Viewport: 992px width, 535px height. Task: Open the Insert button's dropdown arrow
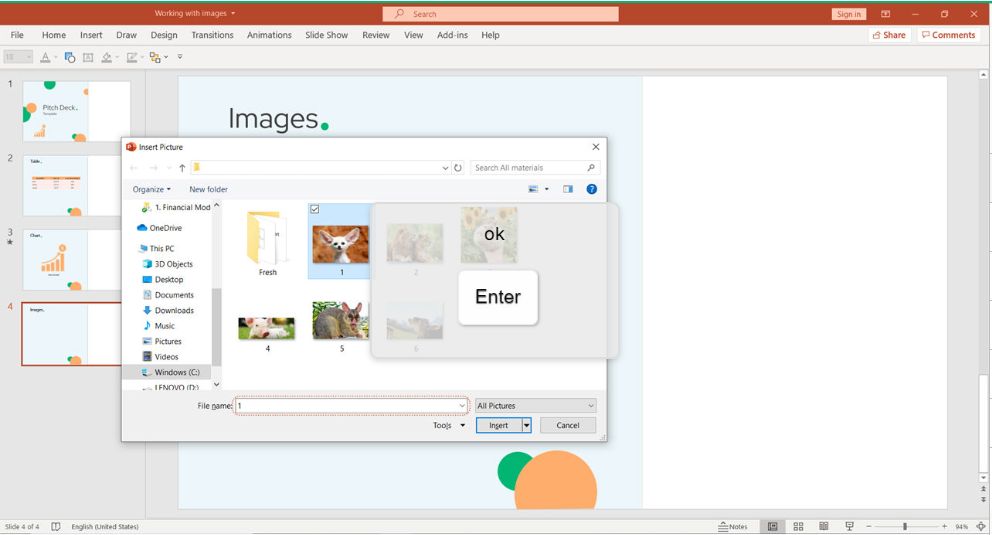click(x=526, y=426)
